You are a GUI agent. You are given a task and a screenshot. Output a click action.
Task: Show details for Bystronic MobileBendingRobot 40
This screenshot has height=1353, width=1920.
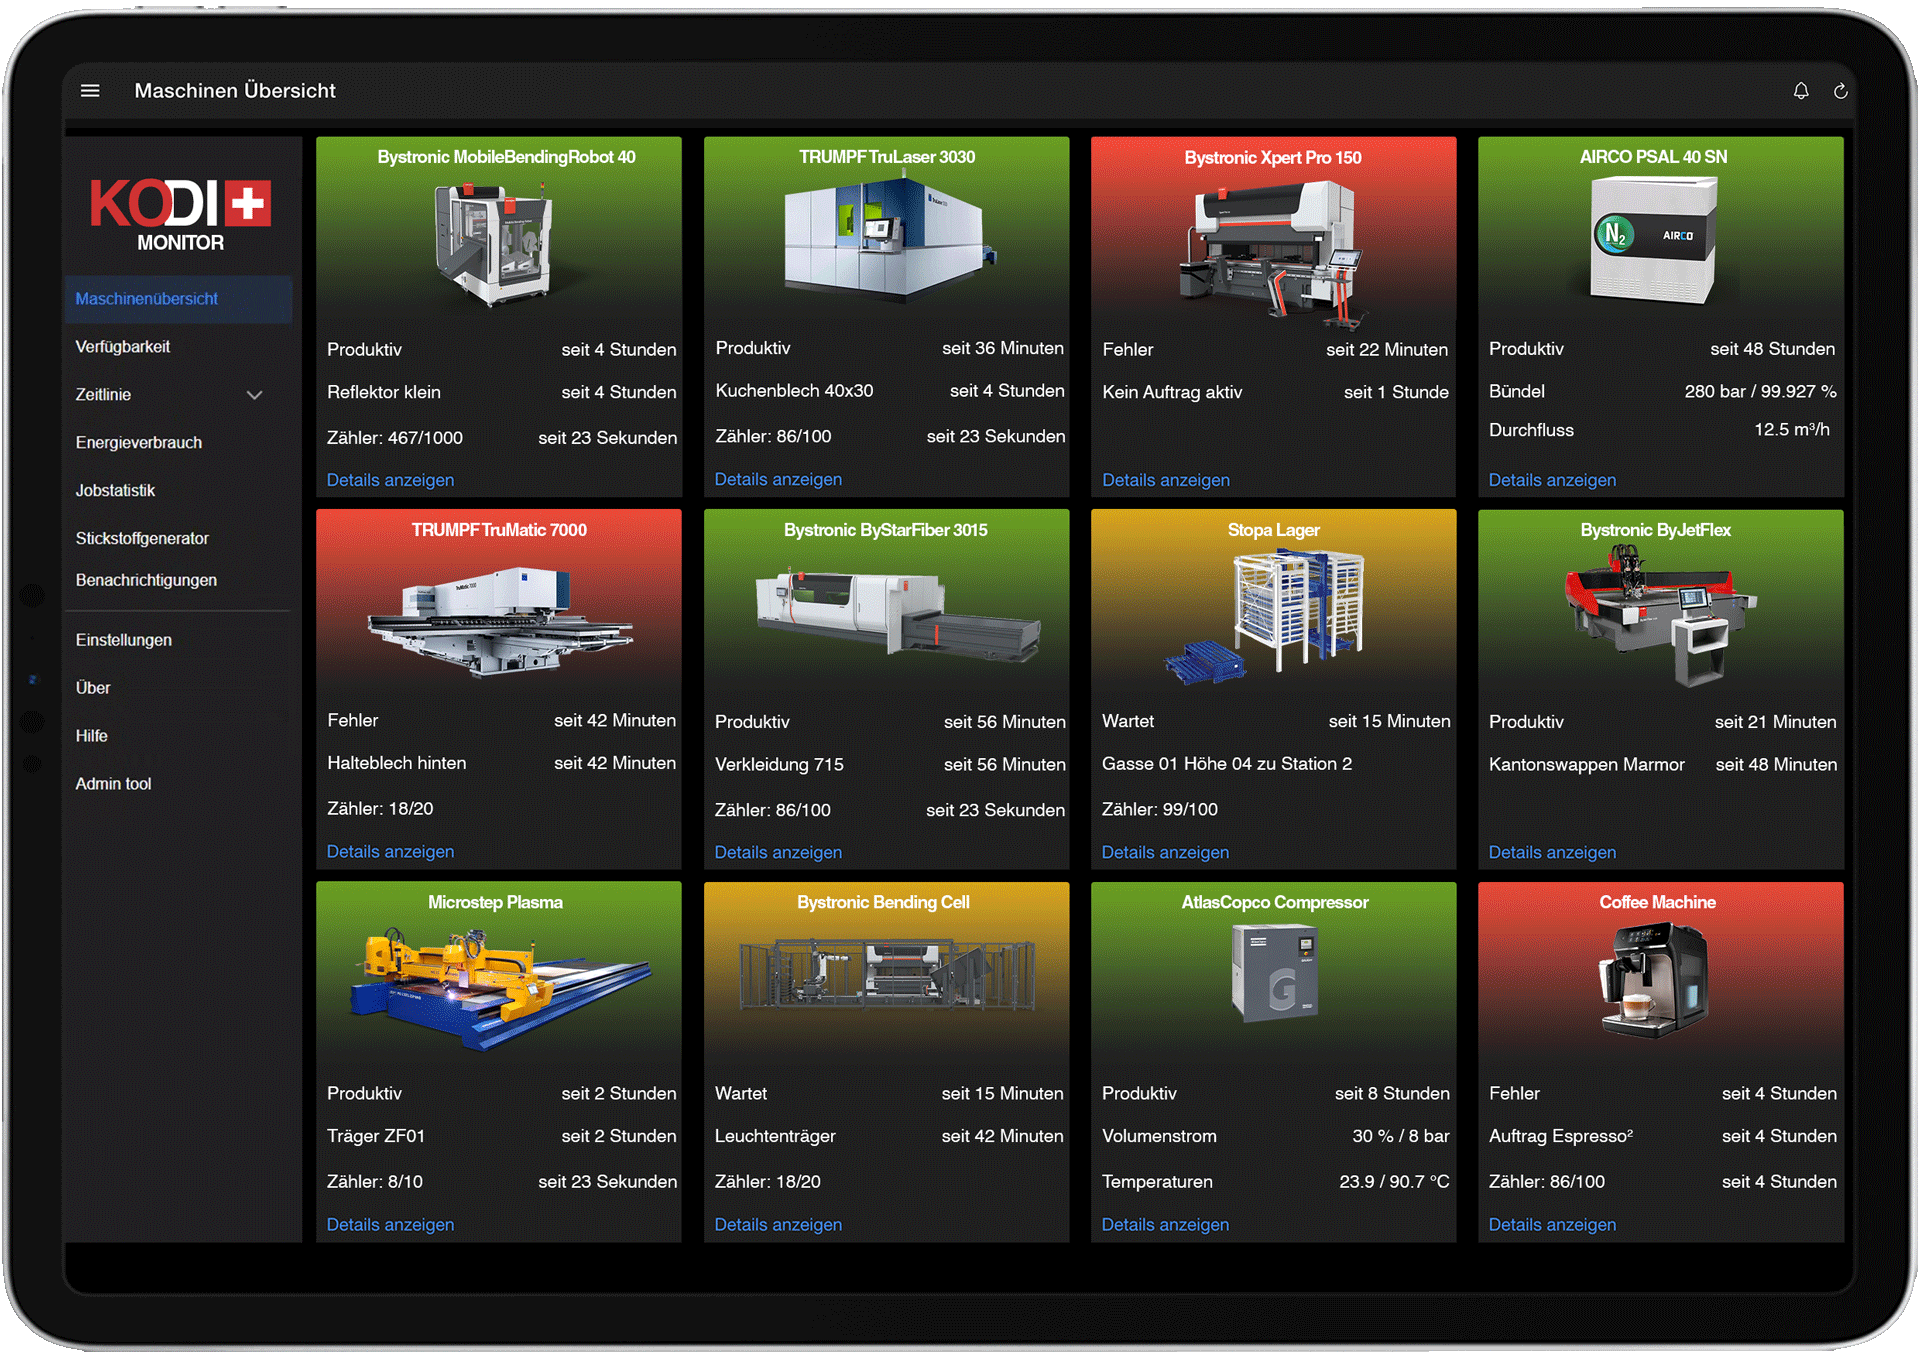[x=390, y=480]
